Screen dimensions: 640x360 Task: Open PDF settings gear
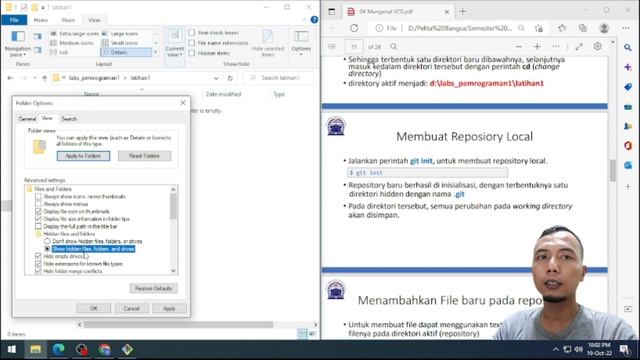click(598, 47)
